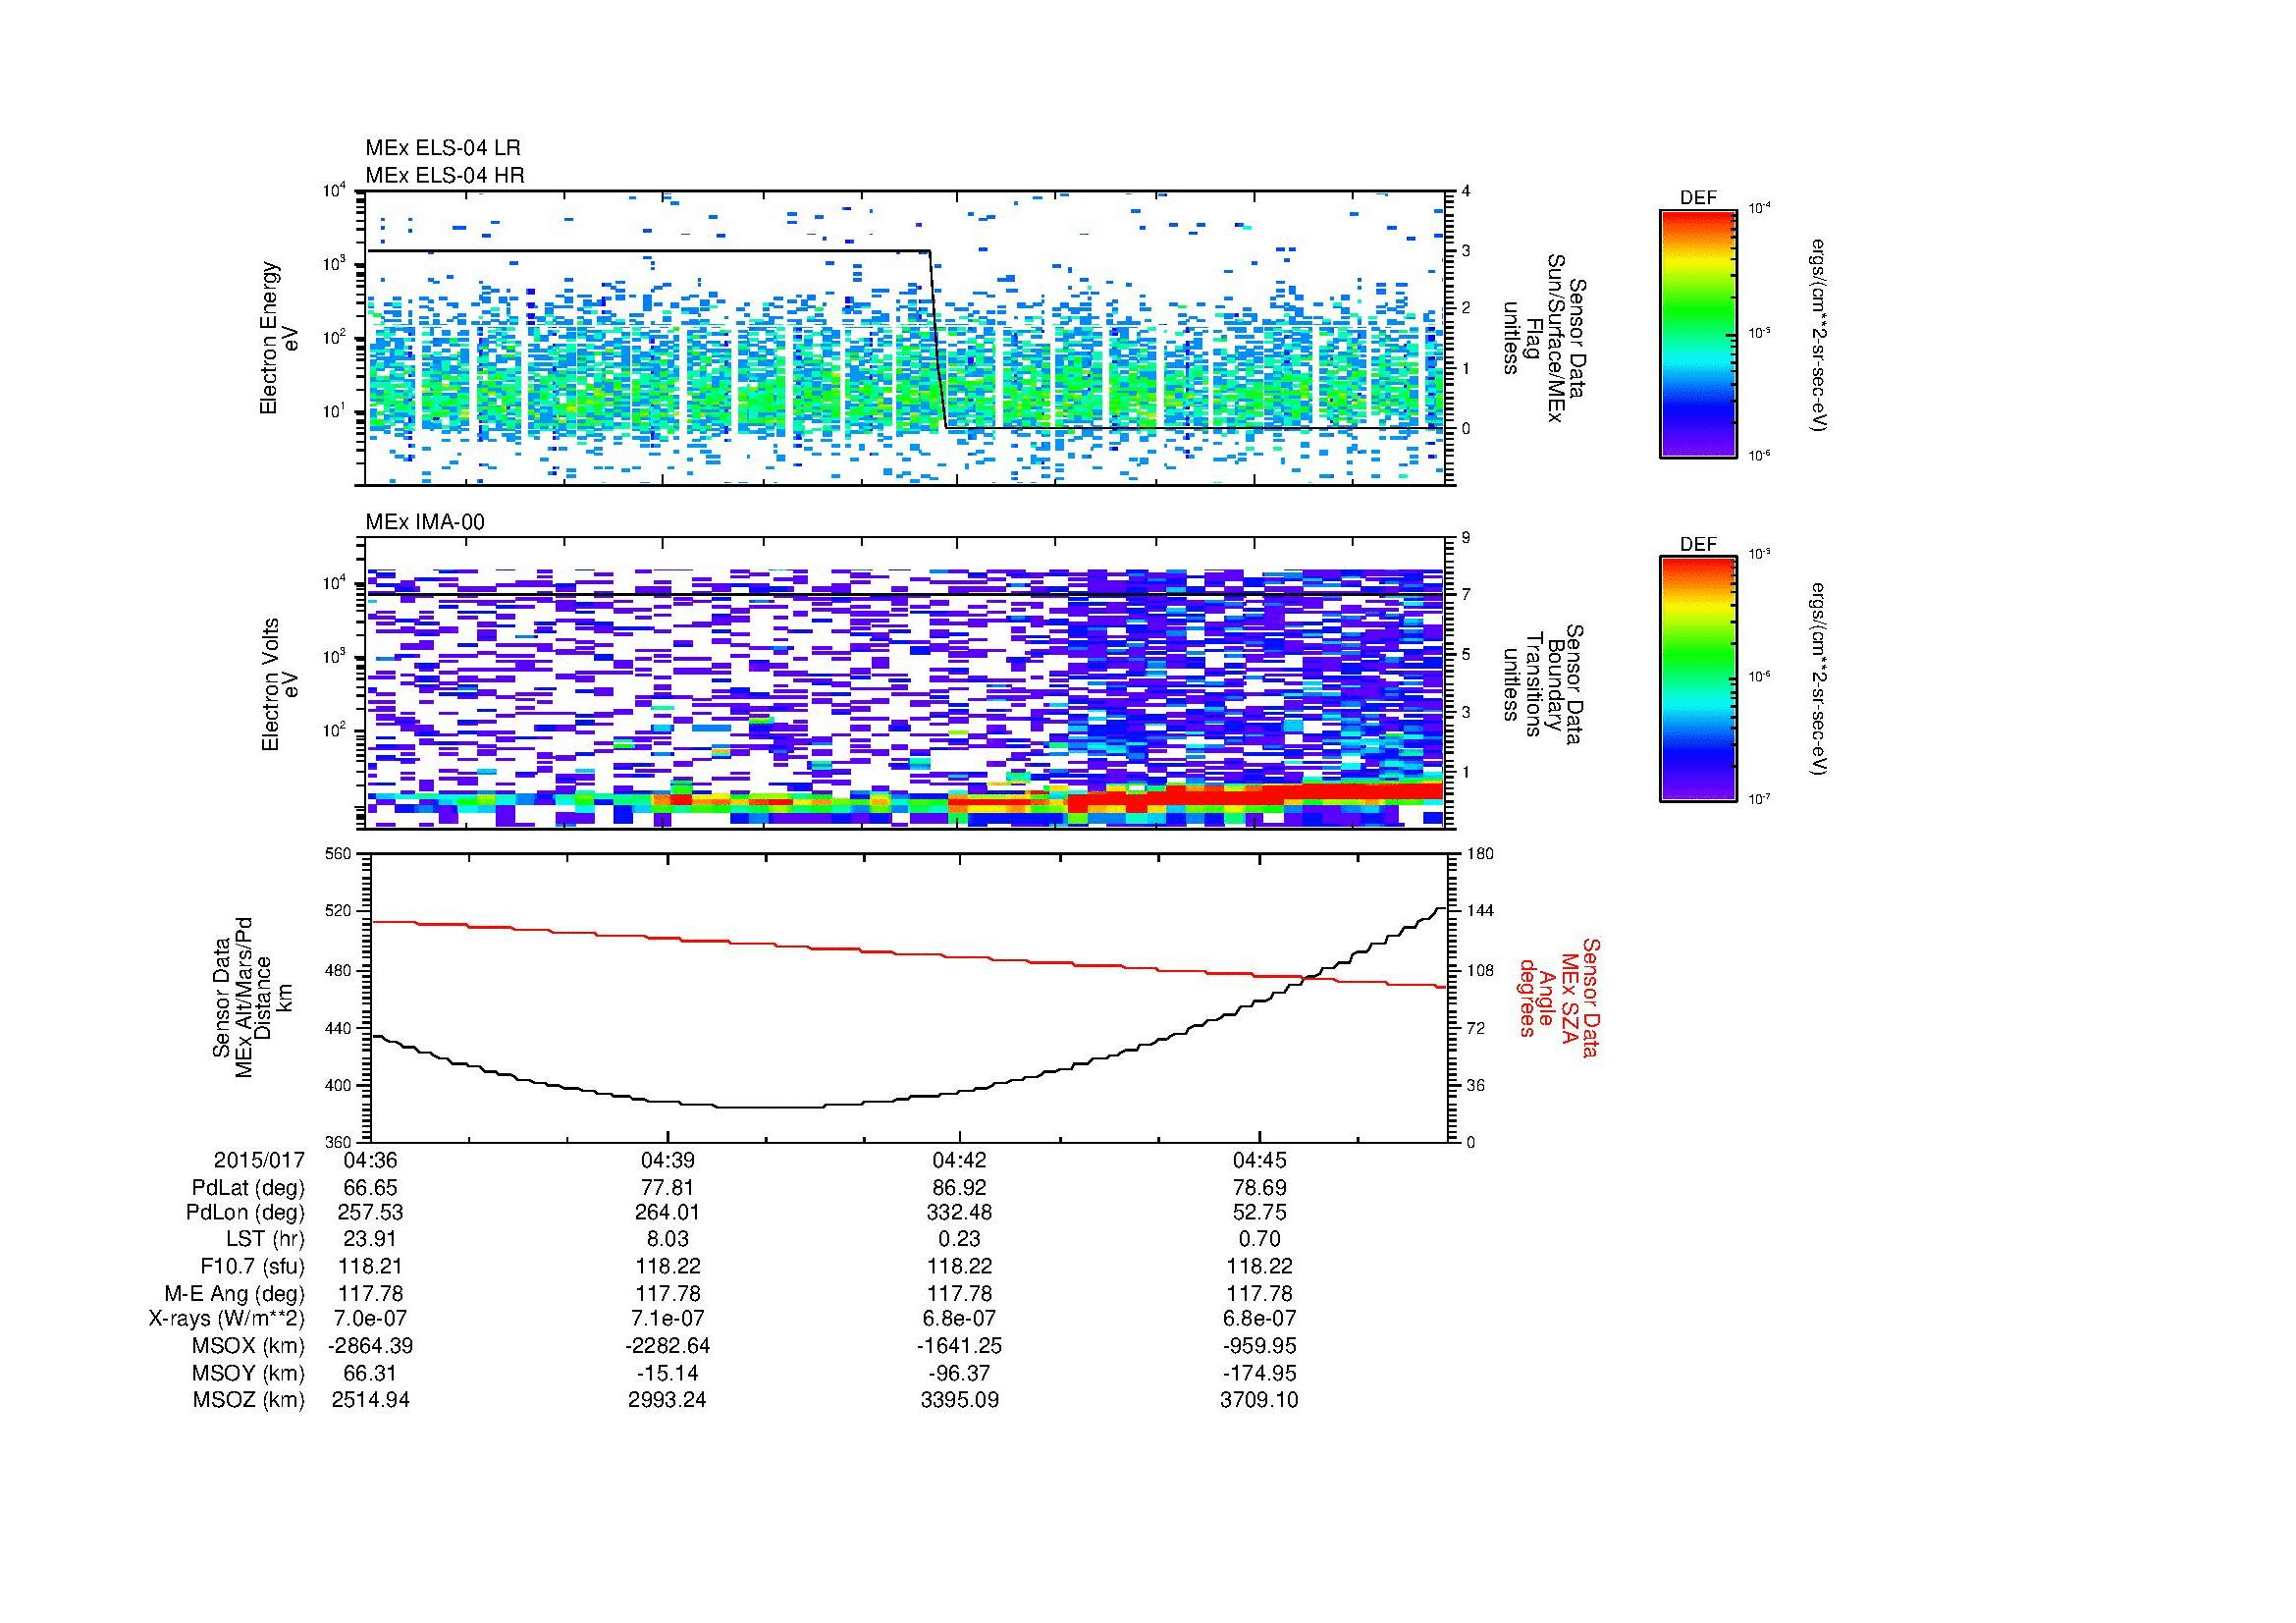The width and height of the screenshot is (2296, 1623).
Task: Click the MSOZ value 3709.10
Action: [1259, 1400]
